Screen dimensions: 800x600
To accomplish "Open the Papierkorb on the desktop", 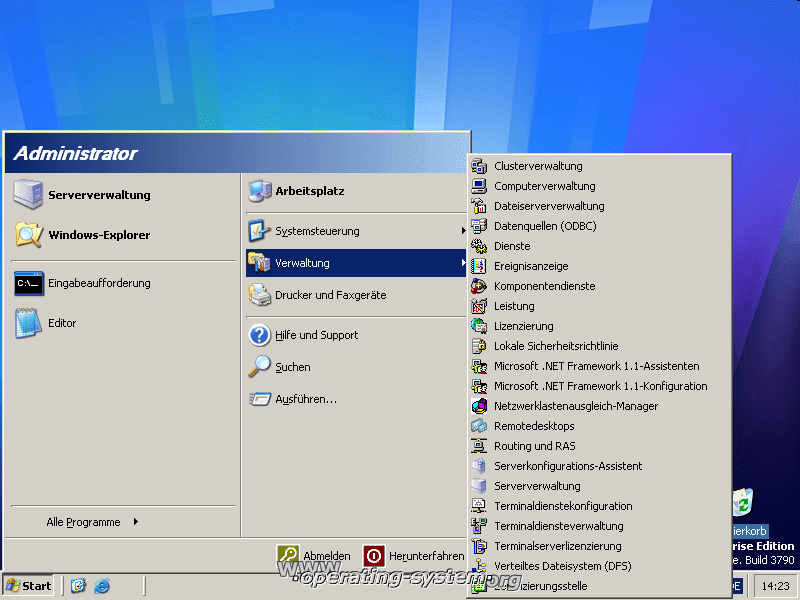I will [x=744, y=505].
